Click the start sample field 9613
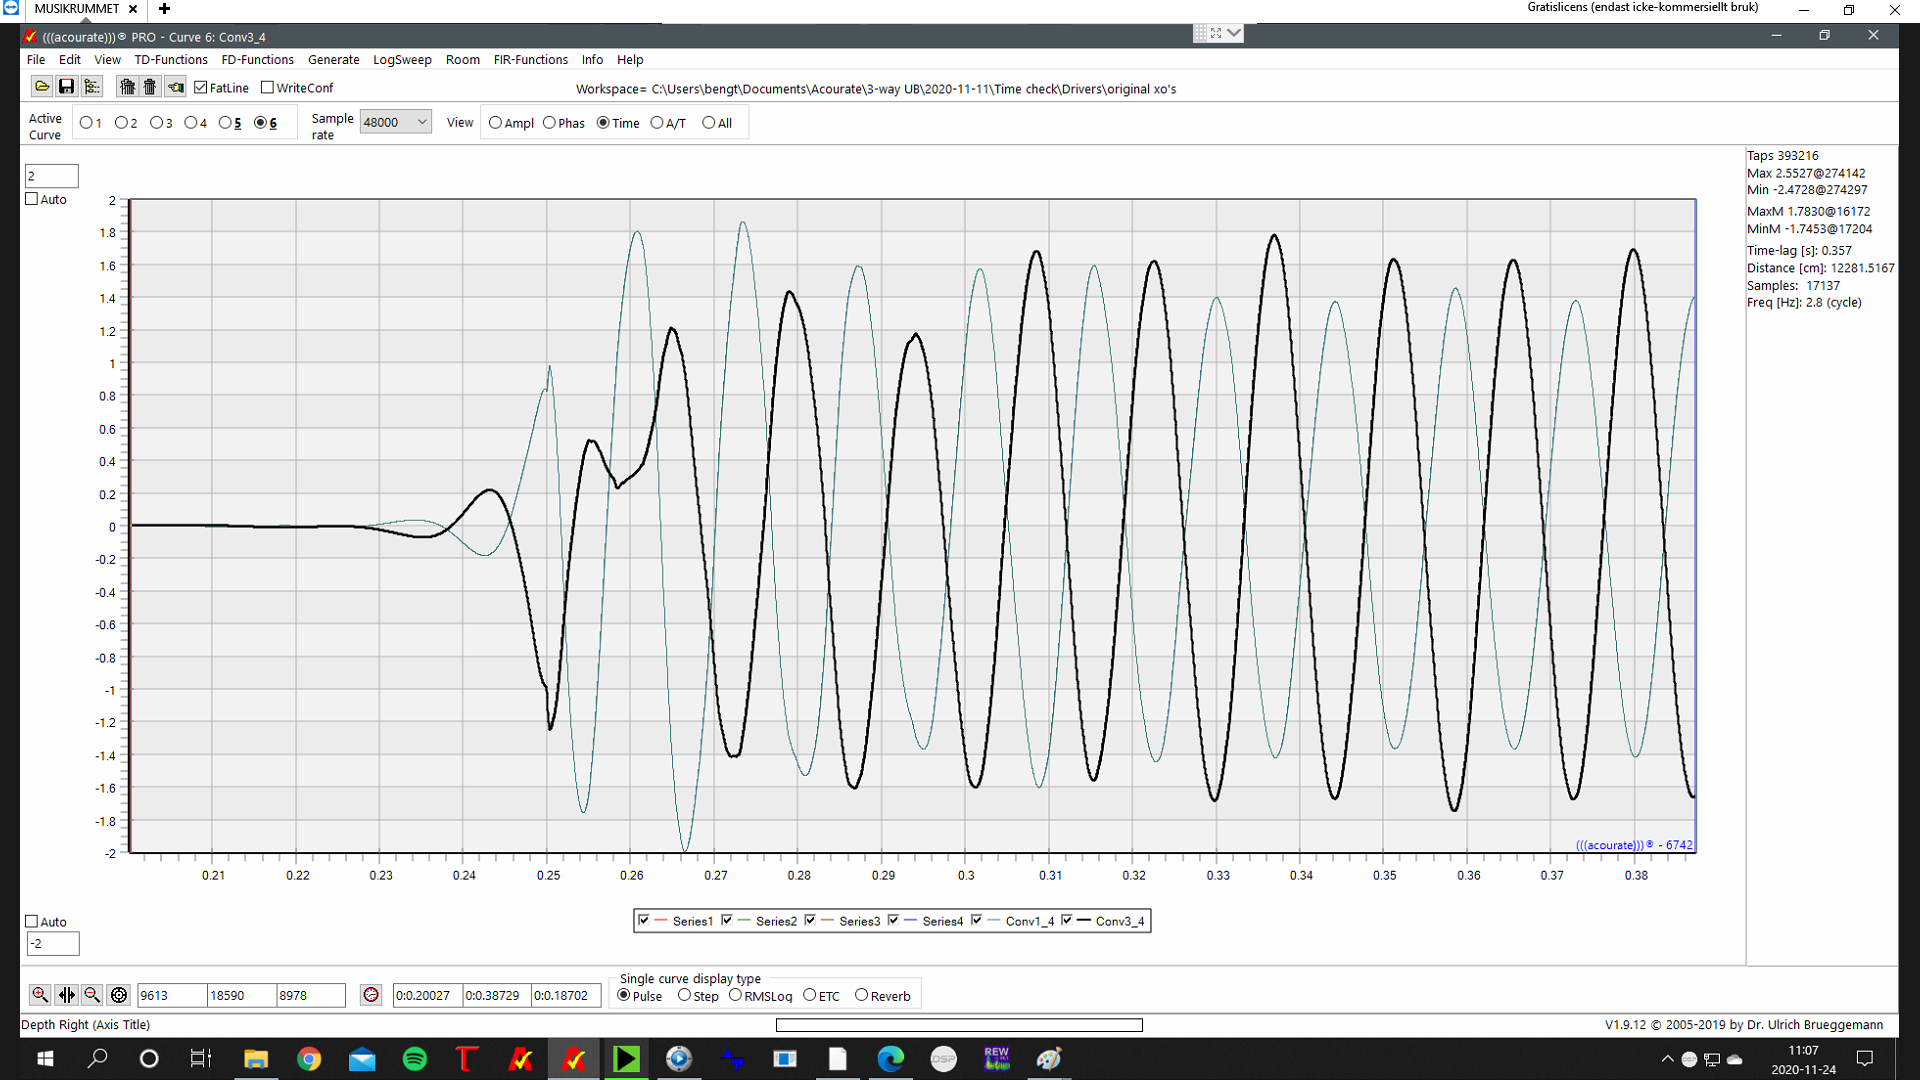Viewport: 1920px width, 1080px height. [x=171, y=995]
